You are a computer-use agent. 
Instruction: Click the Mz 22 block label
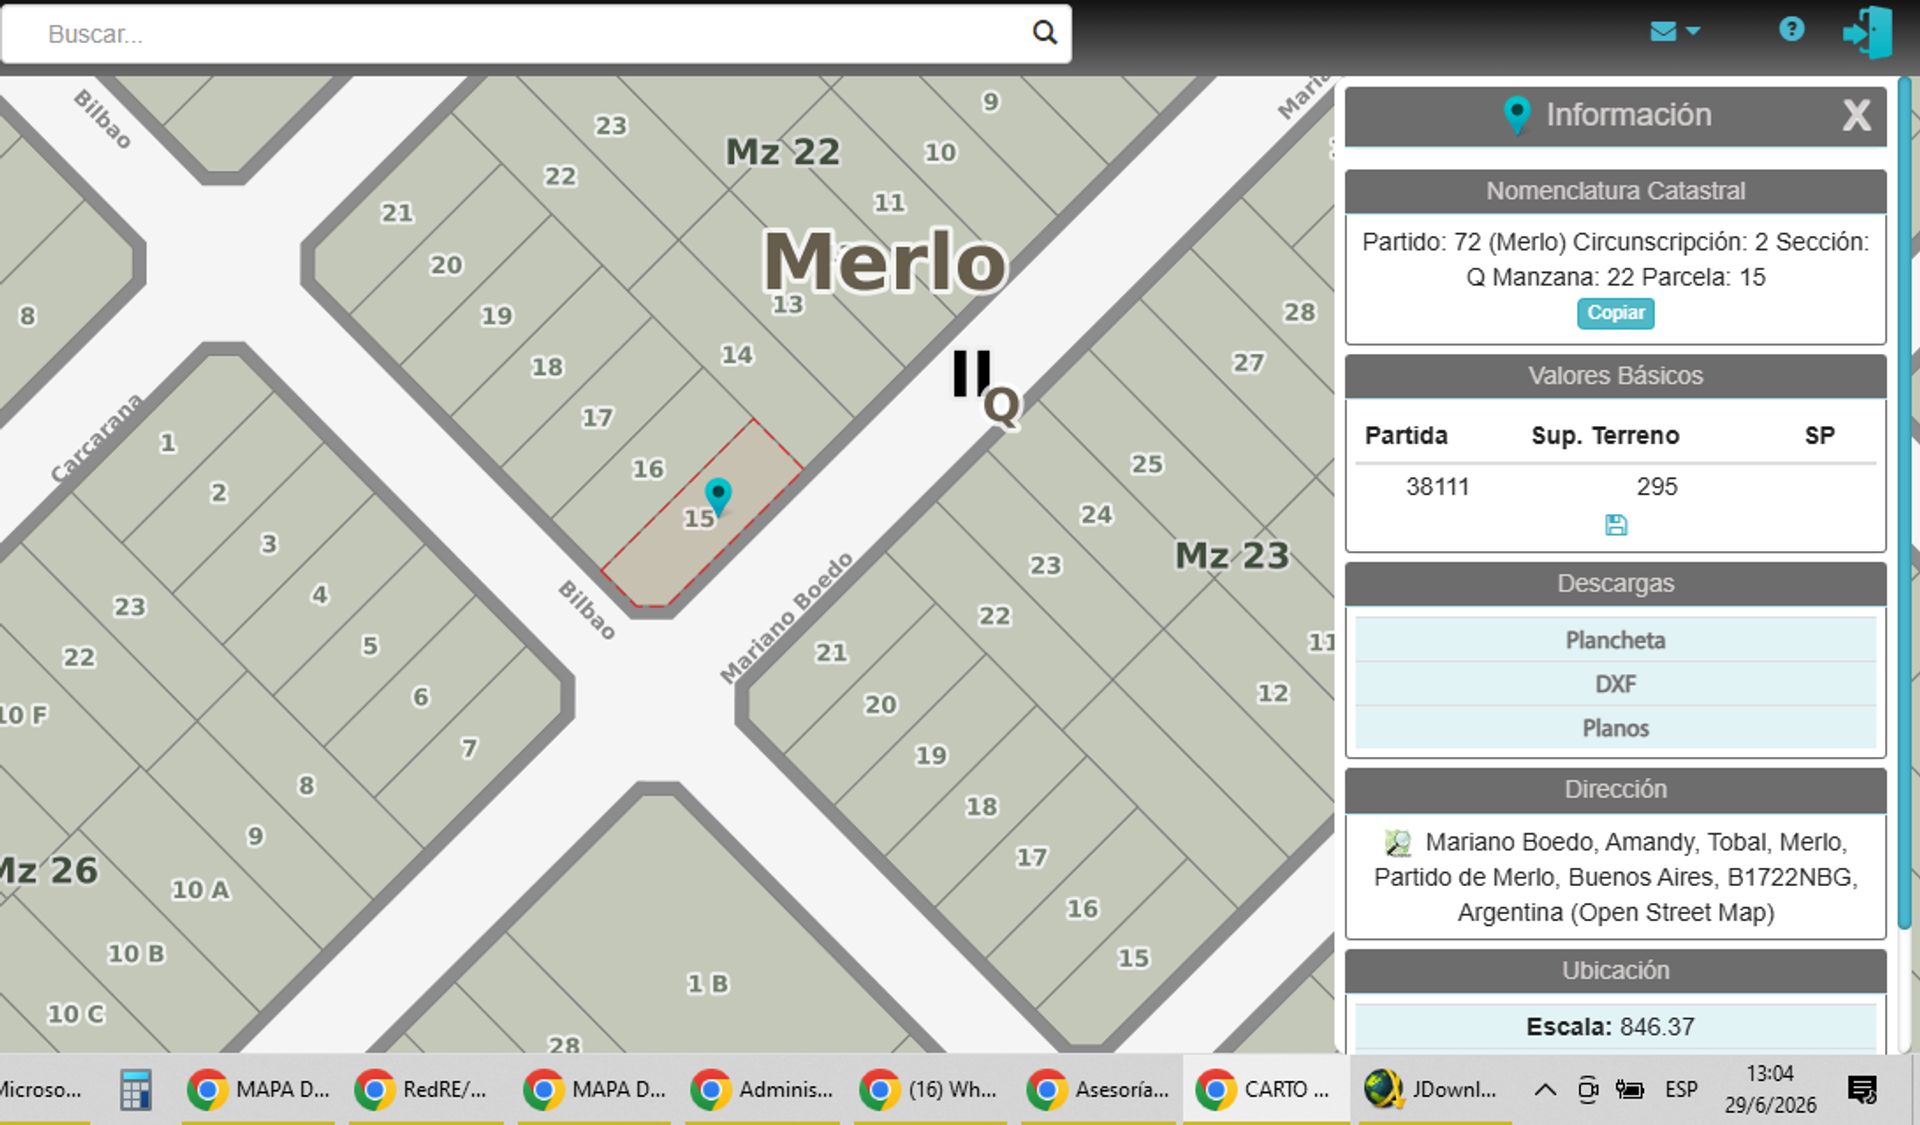click(783, 152)
